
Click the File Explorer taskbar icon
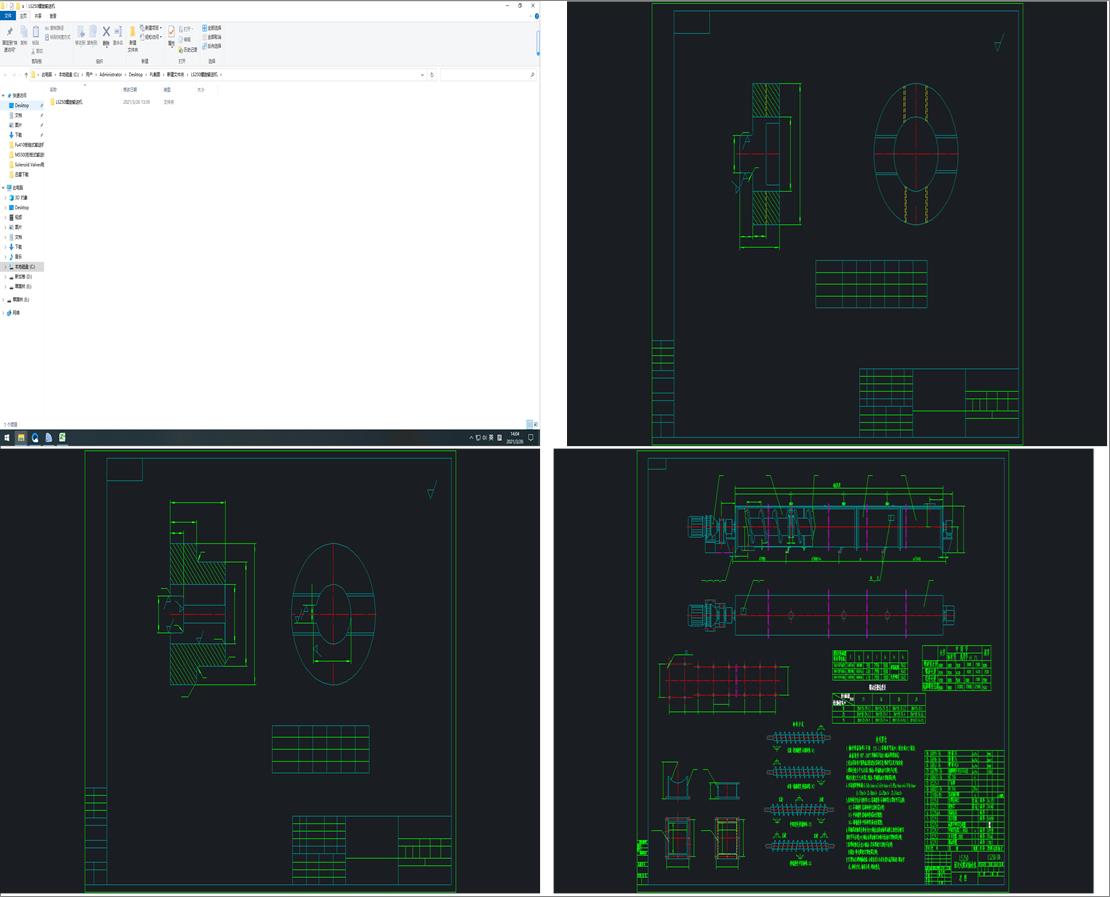(21, 438)
